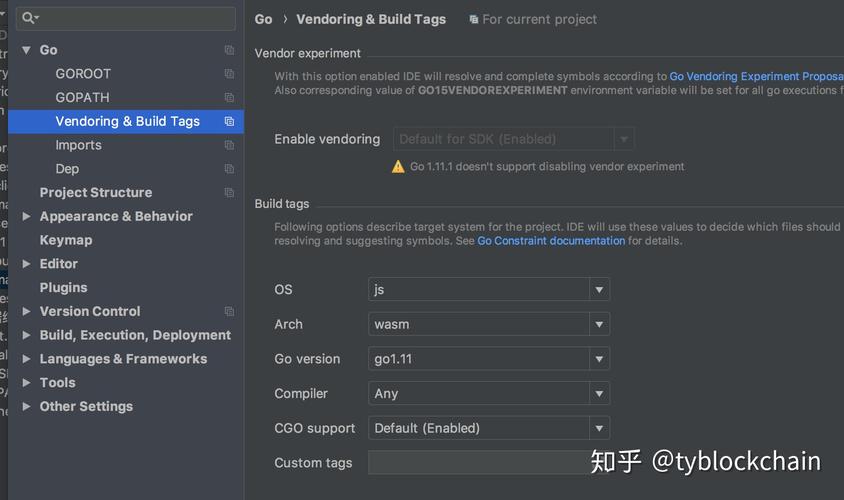The width and height of the screenshot is (844, 500).
Task: Expand Build, Execution, Deployment section
Action: [x=26, y=335]
